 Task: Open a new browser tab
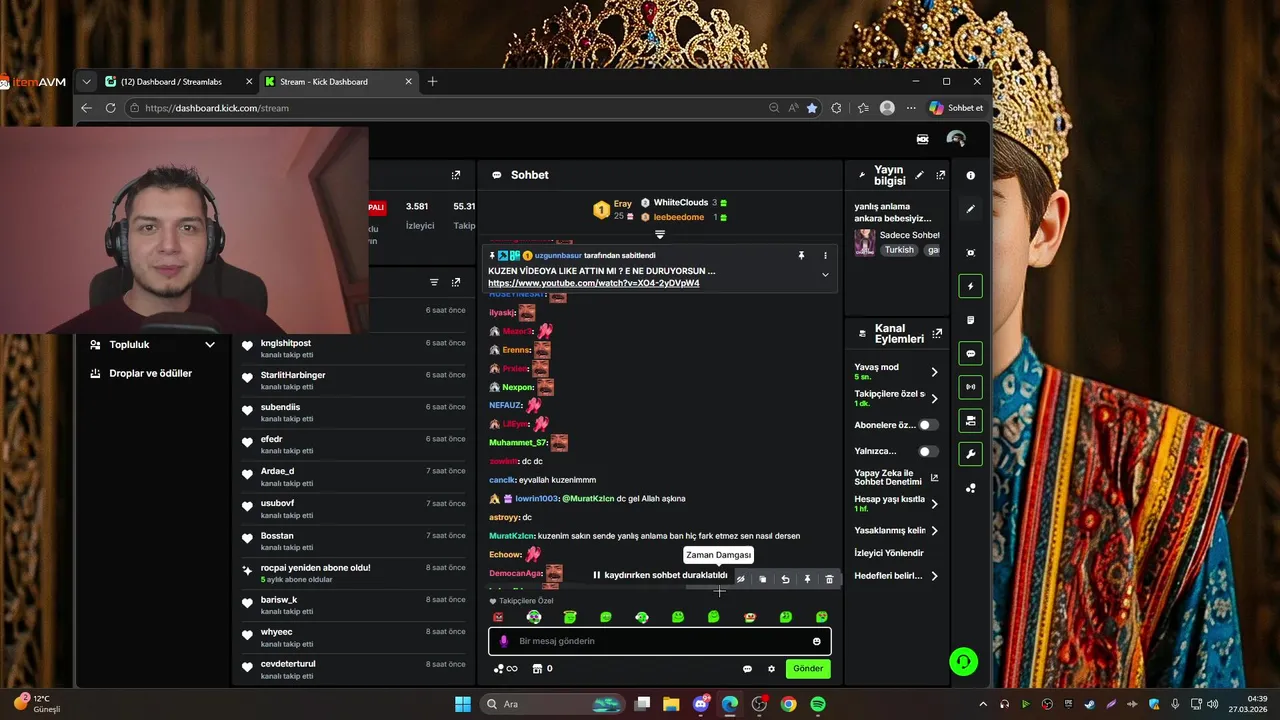tap(432, 82)
